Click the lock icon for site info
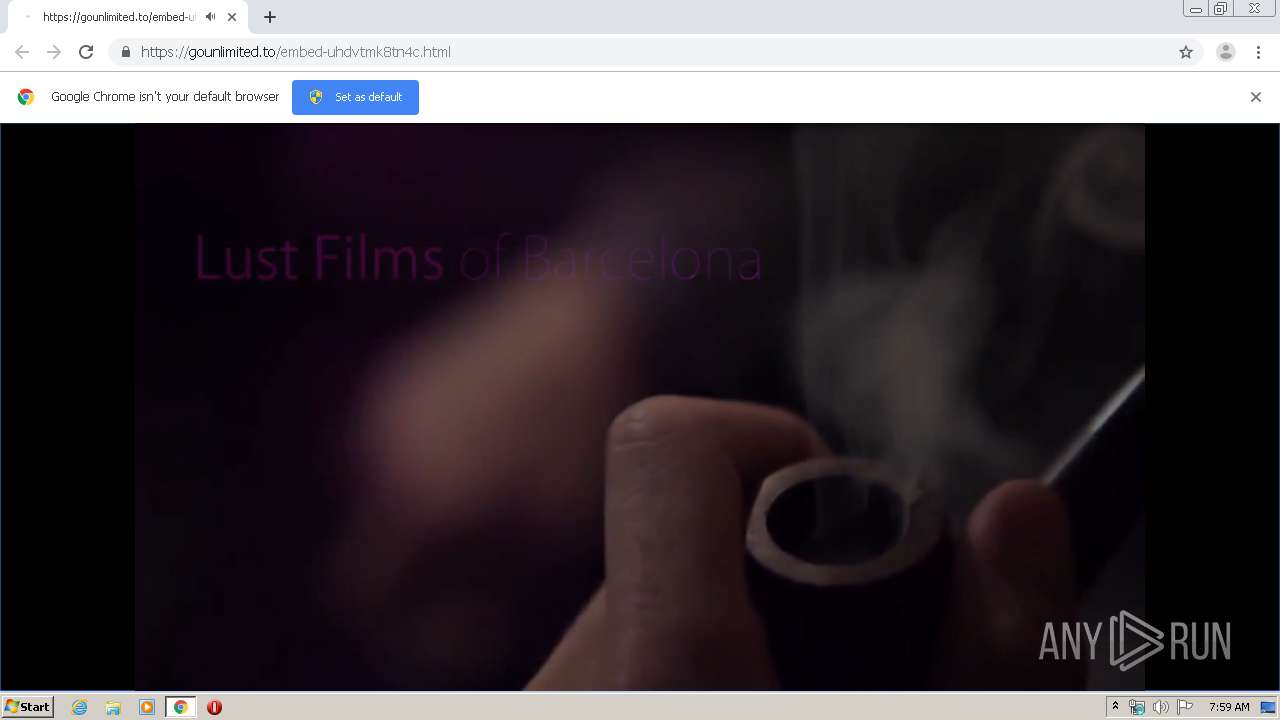 tap(125, 52)
